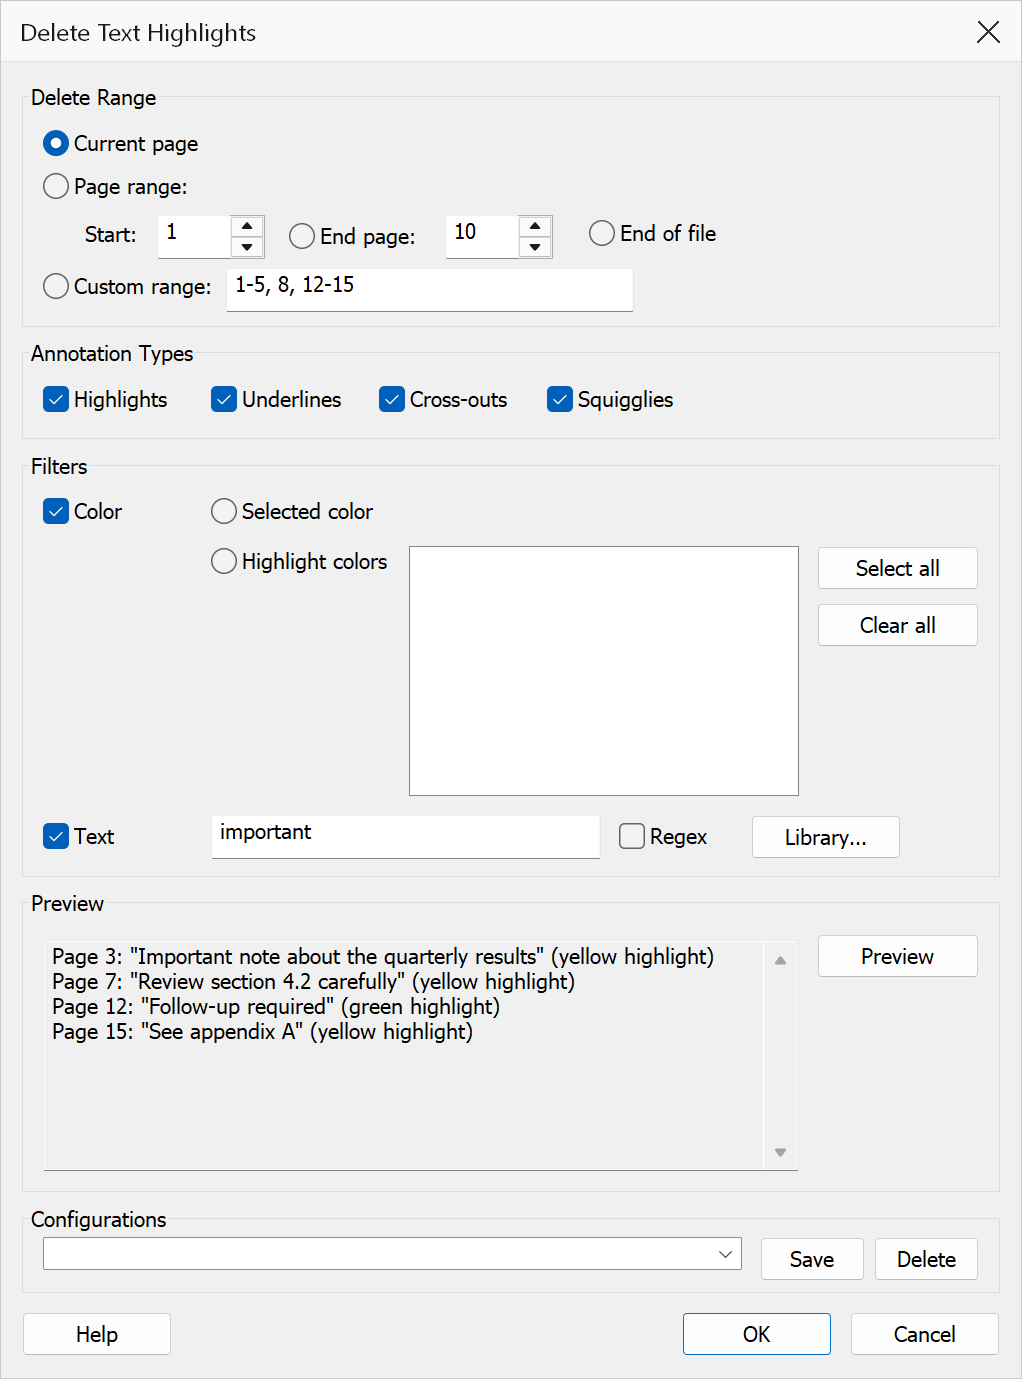Click the Preview button
Viewport: 1022px width, 1379px height.
click(x=898, y=956)
